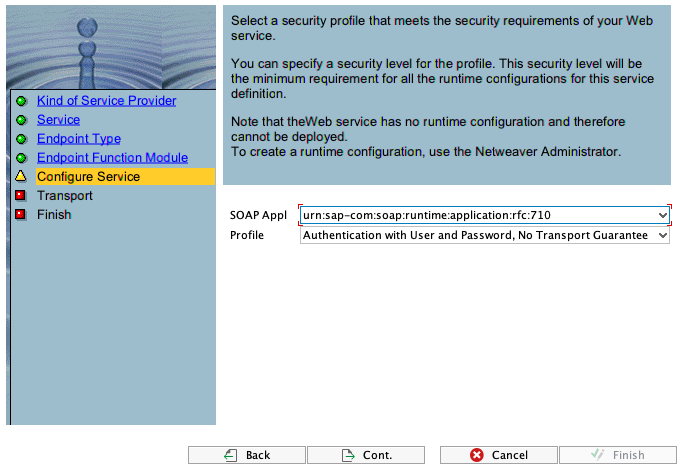Click green status icon beside Endpoint Type
The width and height of the screenshot is (682, 468).
[x=20, y=139]
